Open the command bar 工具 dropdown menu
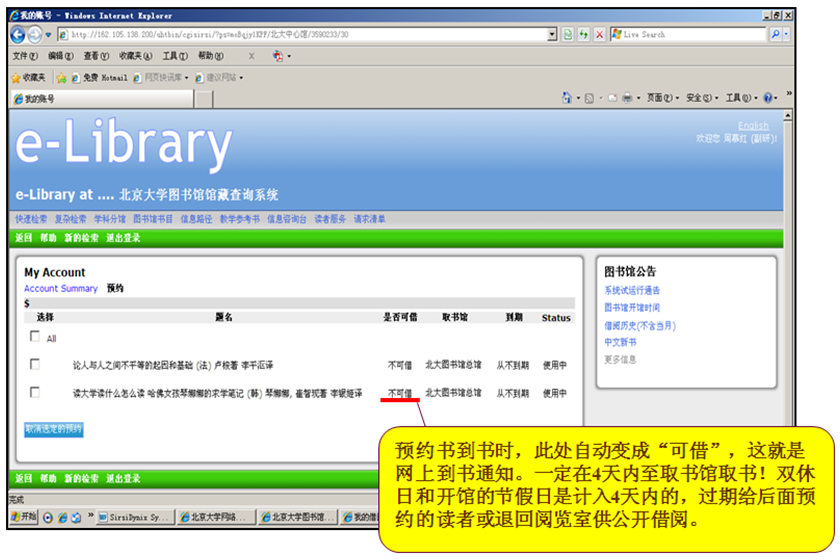 (x=741, y=98)
